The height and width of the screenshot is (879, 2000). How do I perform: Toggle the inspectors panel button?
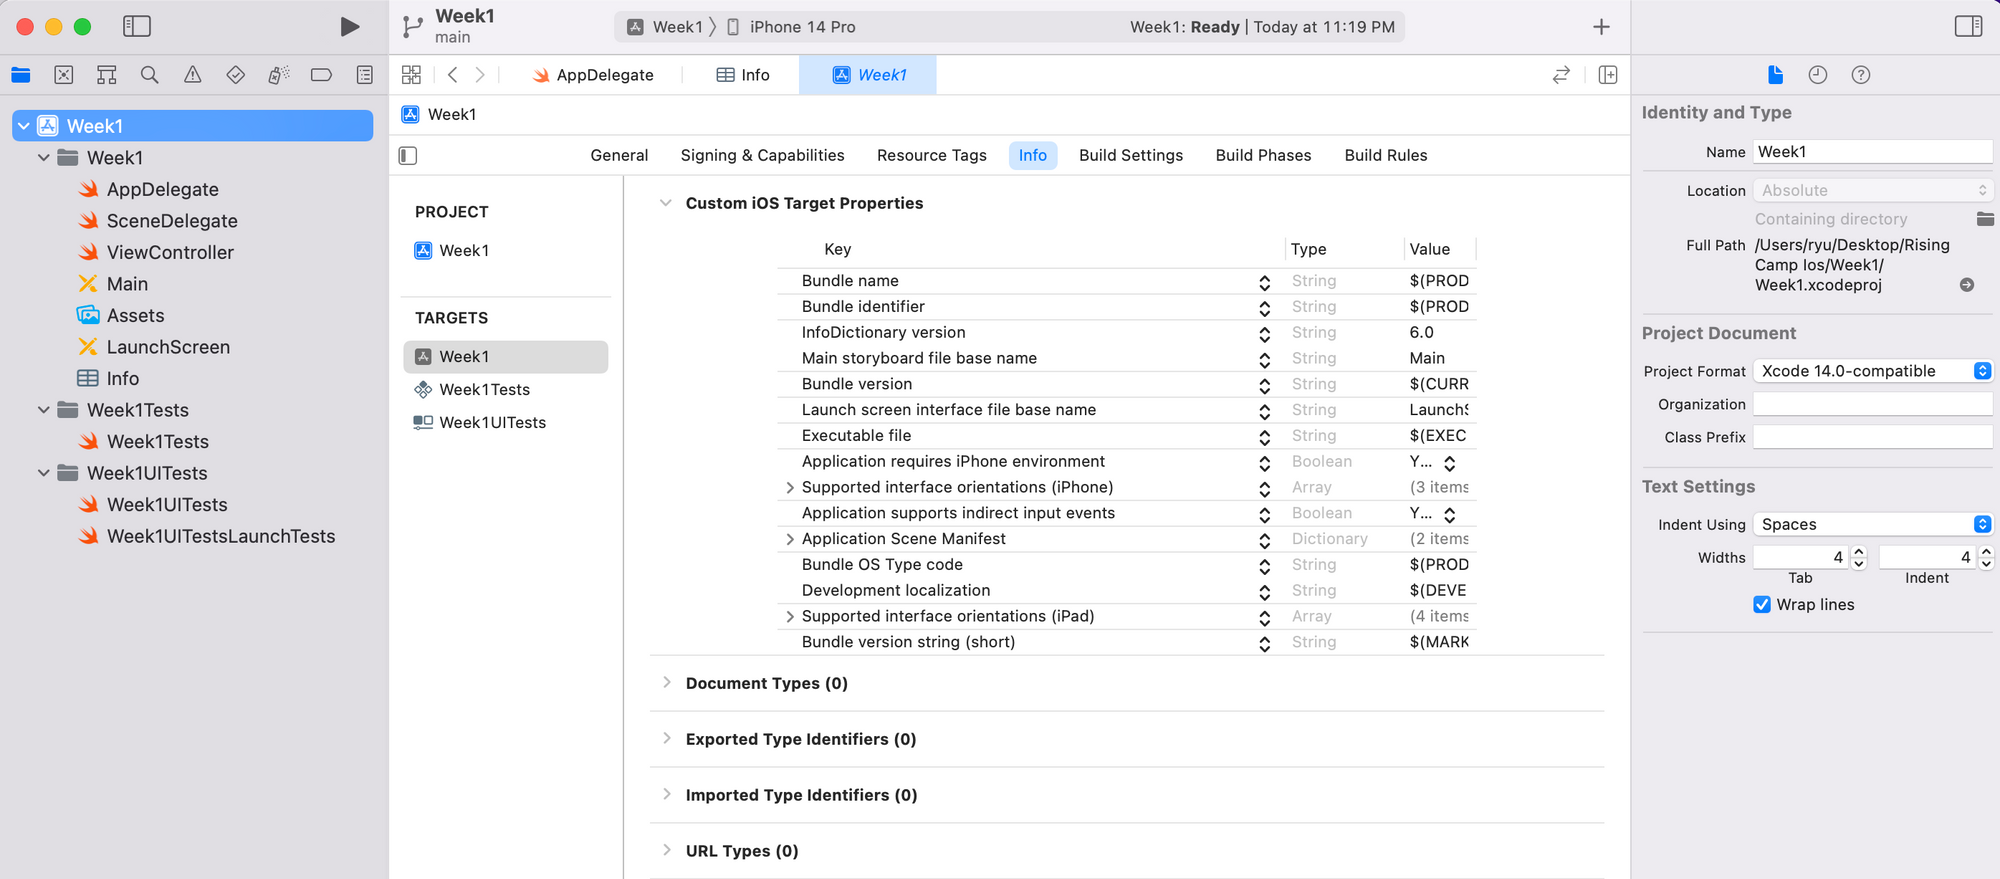[1968, 27]
